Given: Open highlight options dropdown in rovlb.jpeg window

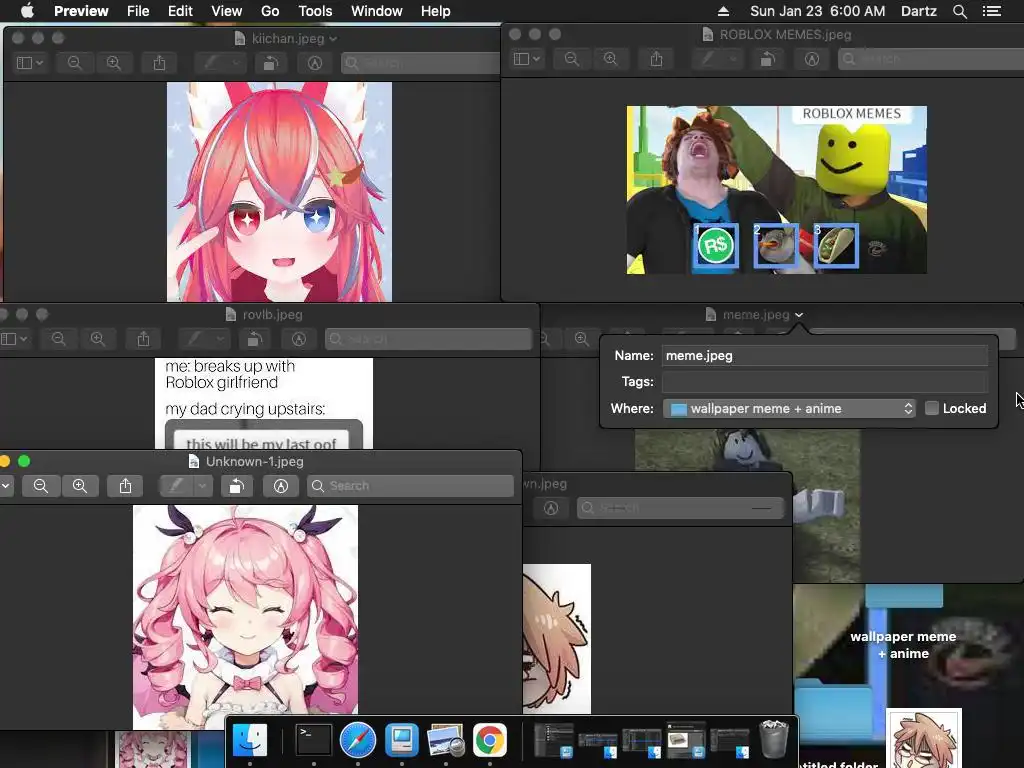Looking at the screenshot, I should [220, 339].
